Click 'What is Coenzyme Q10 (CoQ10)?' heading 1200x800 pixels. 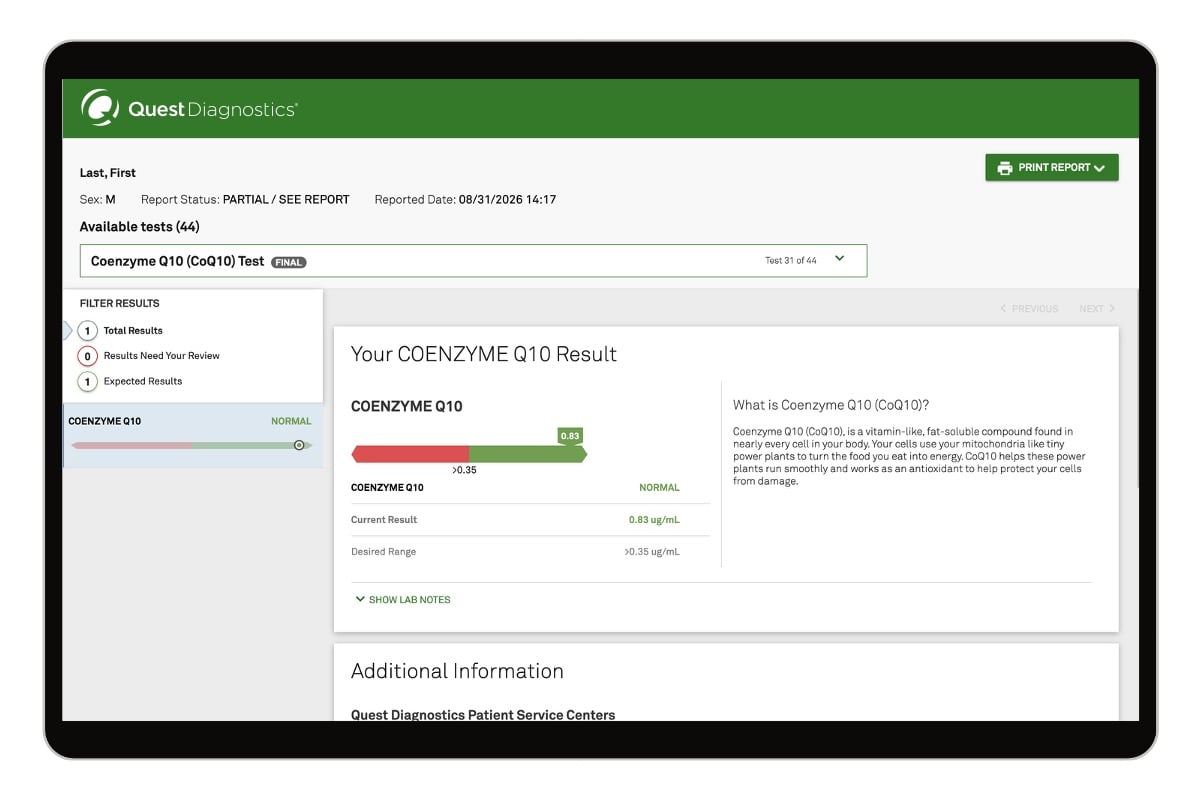[x=831, y=405]
